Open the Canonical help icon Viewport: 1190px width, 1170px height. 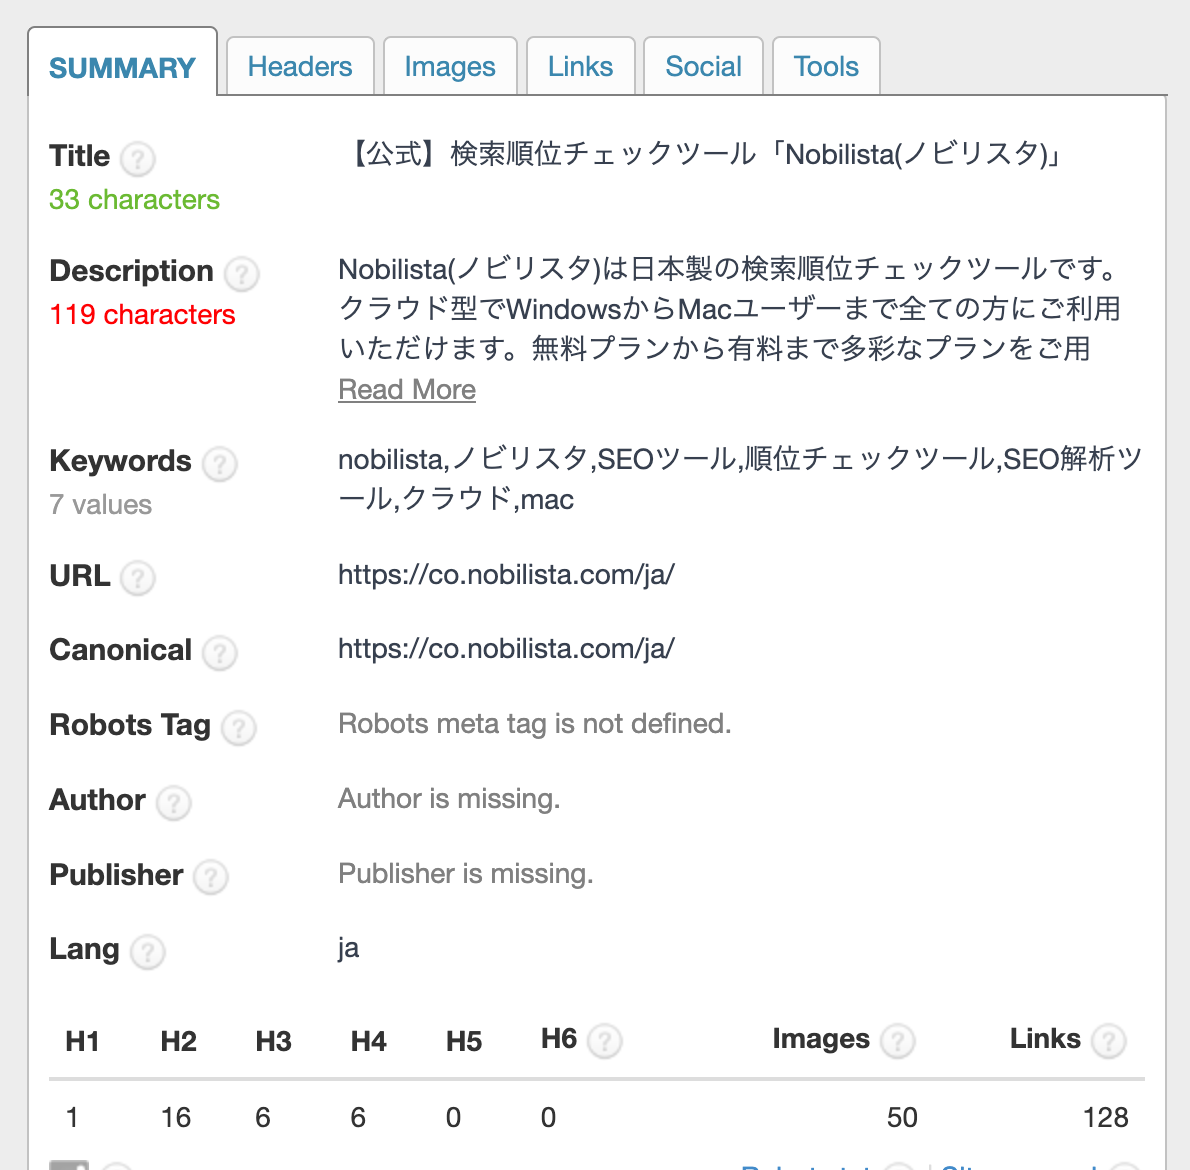219,653
